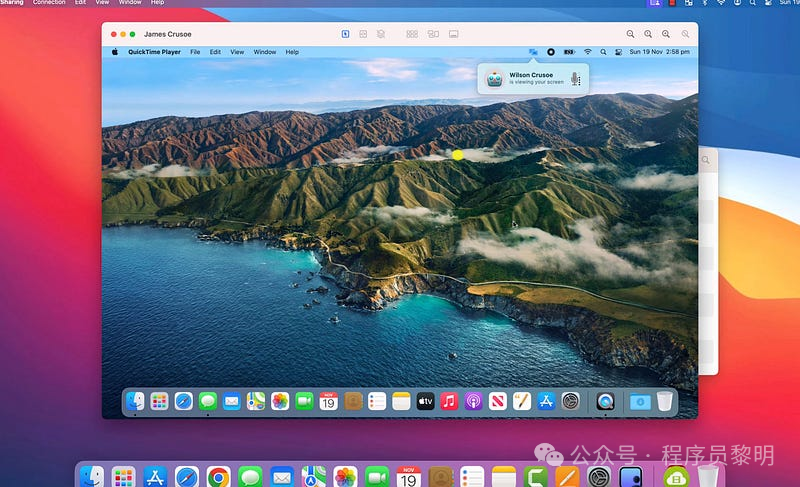The width and height of the screenshot is (800, 487).
Task: Click the dimmed rightmost magnifier button in toolbar
Action: click(685, 34)
